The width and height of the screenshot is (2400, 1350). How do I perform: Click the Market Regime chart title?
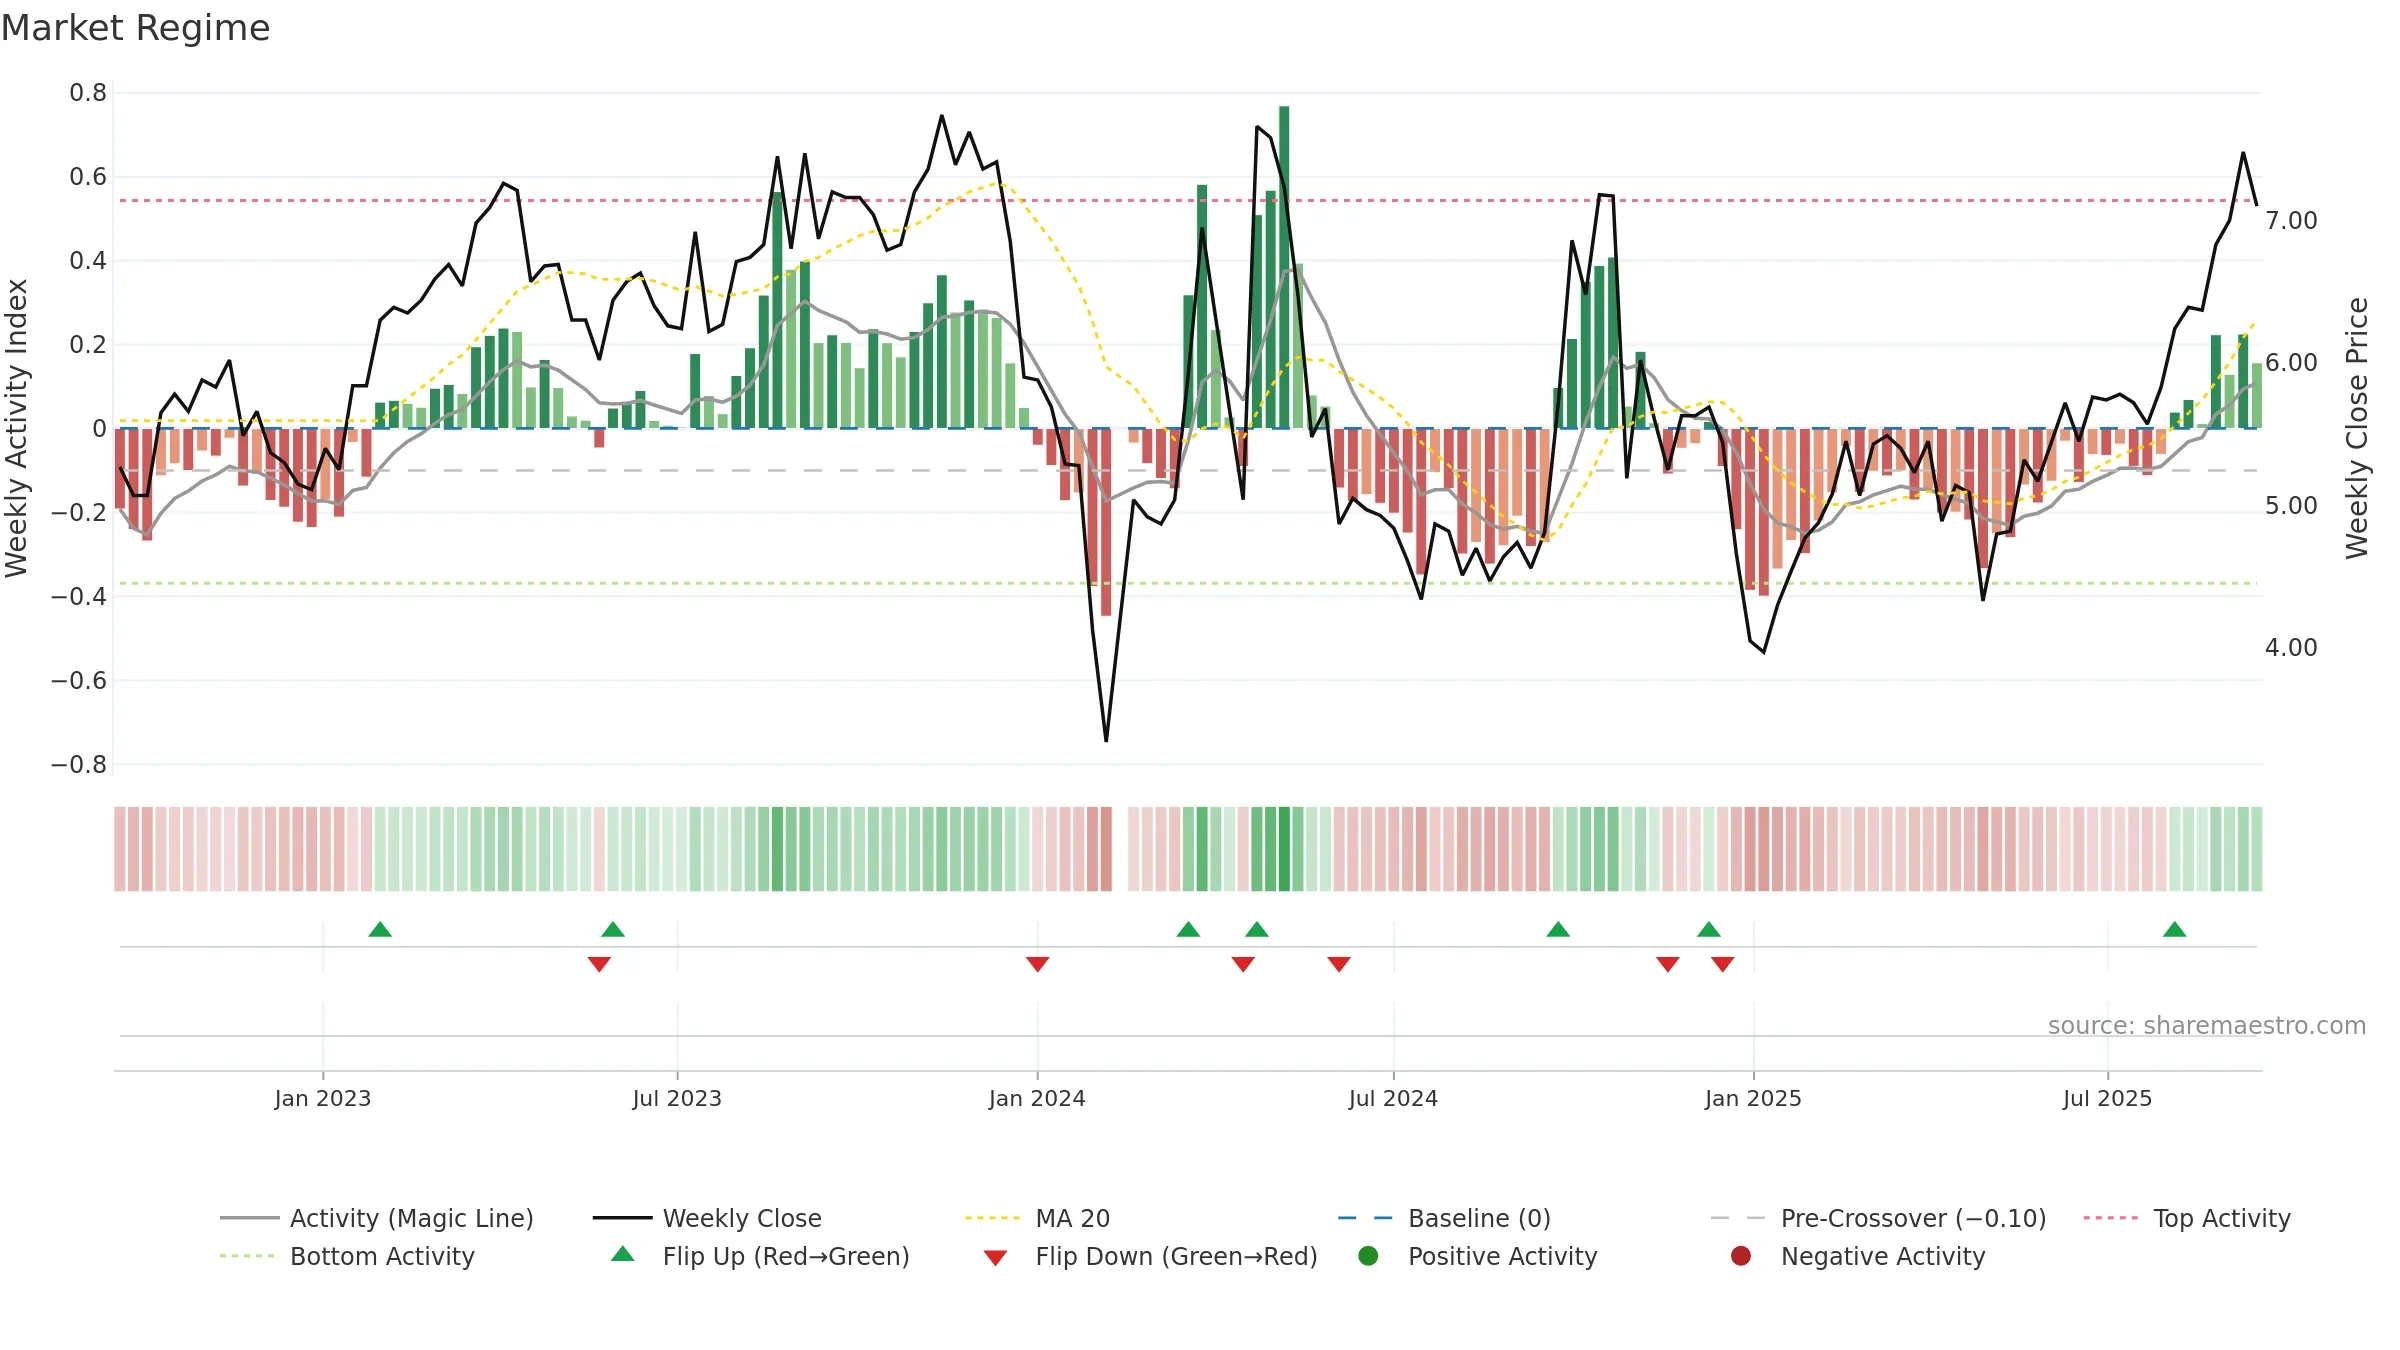tap(135, 28)
